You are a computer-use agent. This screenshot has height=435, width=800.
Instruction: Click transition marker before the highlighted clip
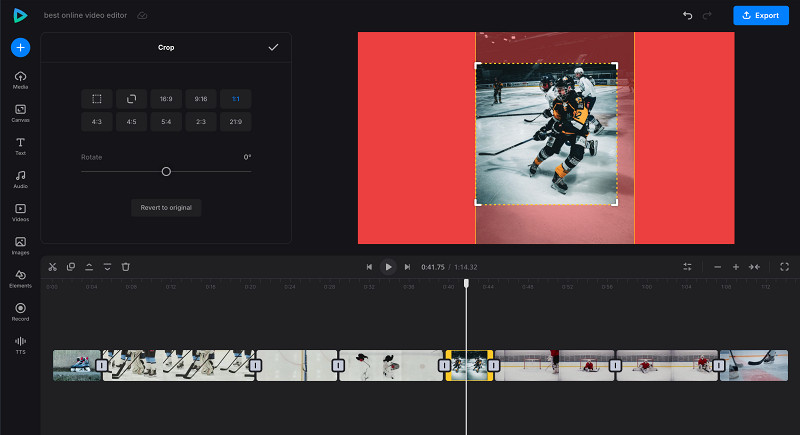coord(444,366)
